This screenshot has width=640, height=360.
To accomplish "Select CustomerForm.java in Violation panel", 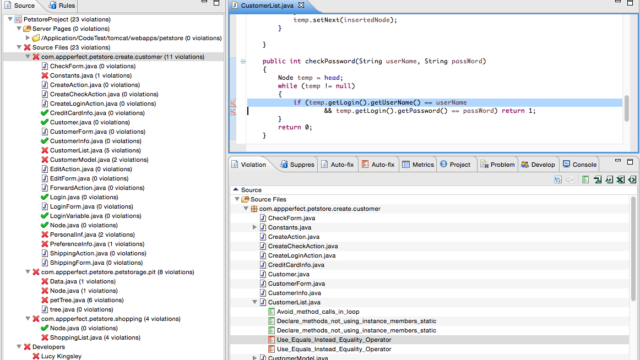I will (296, 284).
